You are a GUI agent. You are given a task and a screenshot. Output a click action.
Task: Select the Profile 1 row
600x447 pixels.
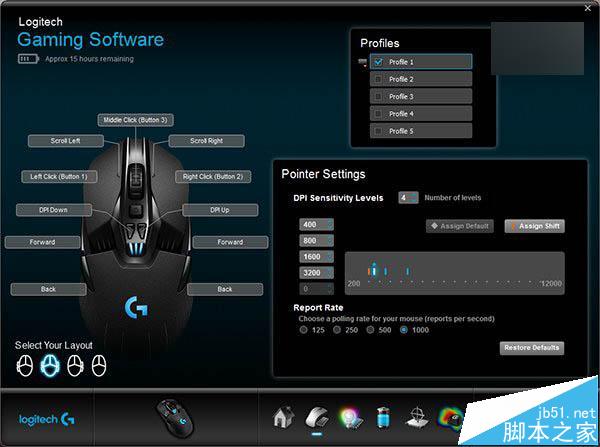[421, 62]
